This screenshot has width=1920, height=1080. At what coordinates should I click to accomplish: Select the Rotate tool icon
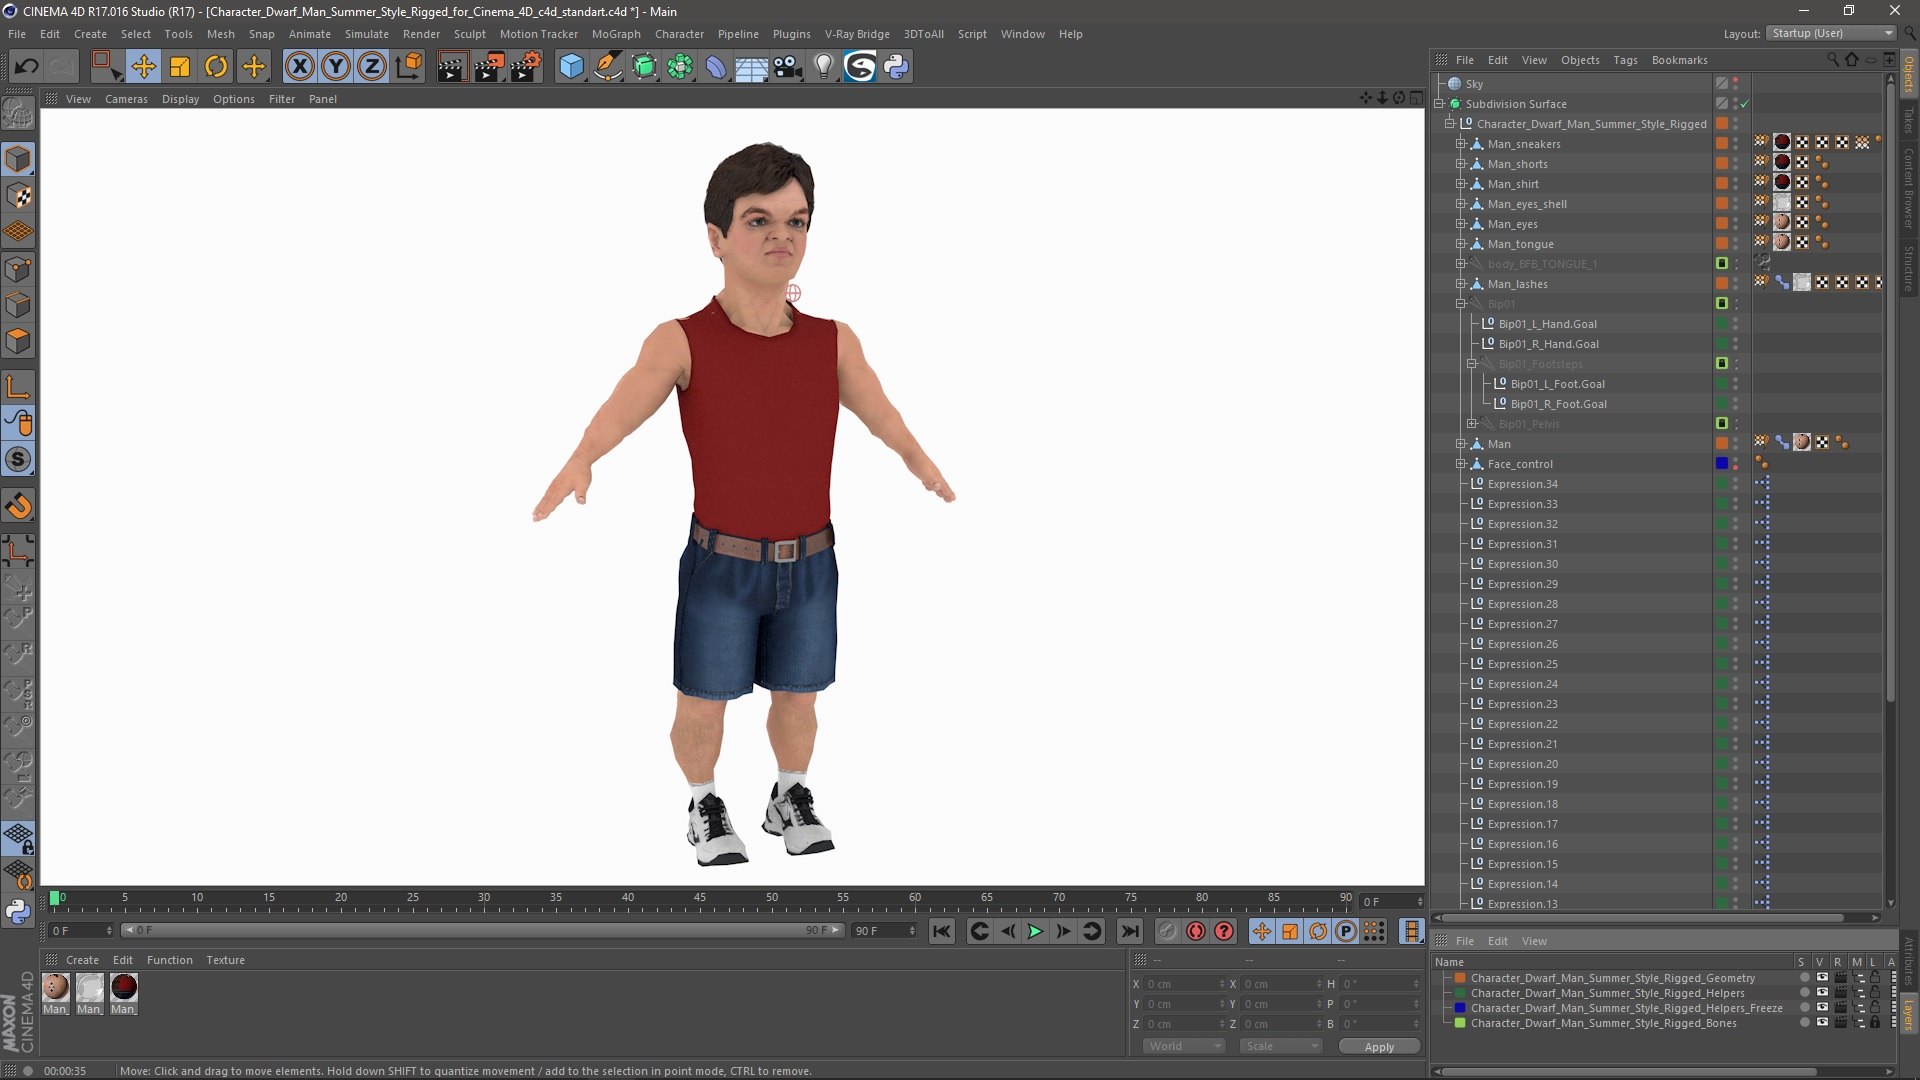pyautogui.click(x=216, y=67)
